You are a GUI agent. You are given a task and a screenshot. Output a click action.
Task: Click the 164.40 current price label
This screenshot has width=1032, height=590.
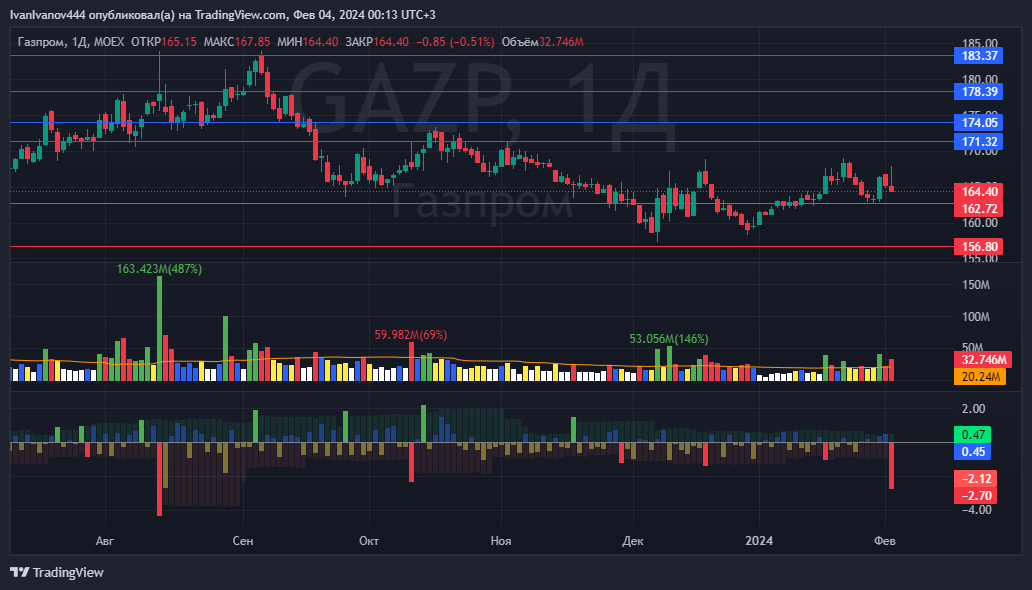(x=978, y=192)
